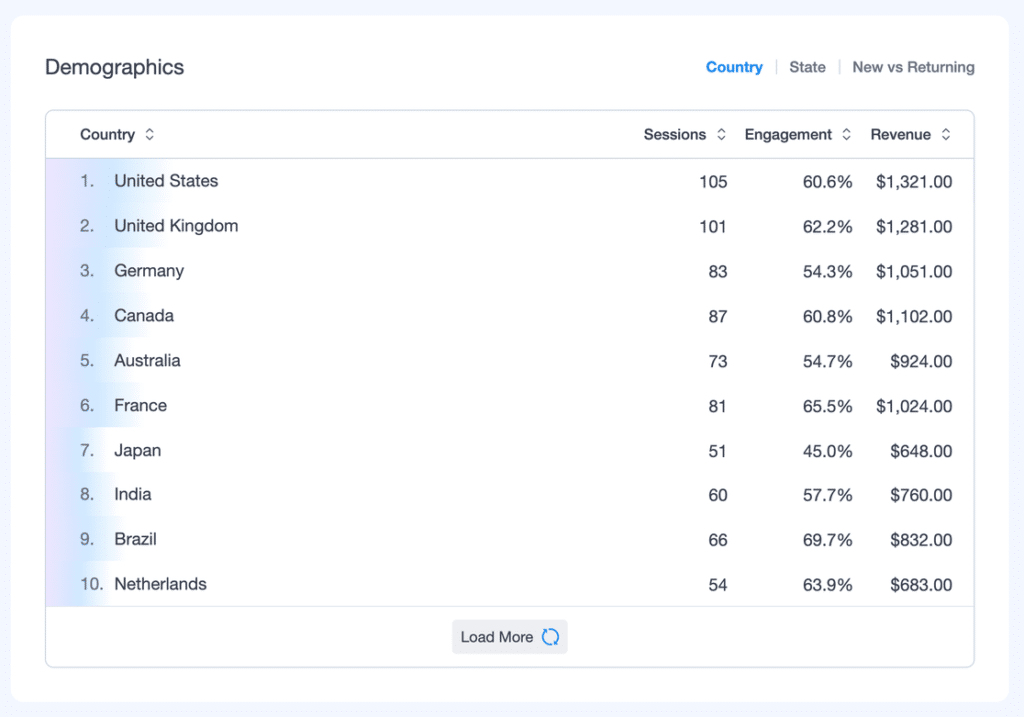
Task: Click the $648.00 revenue value
Action: pos(921,451)
